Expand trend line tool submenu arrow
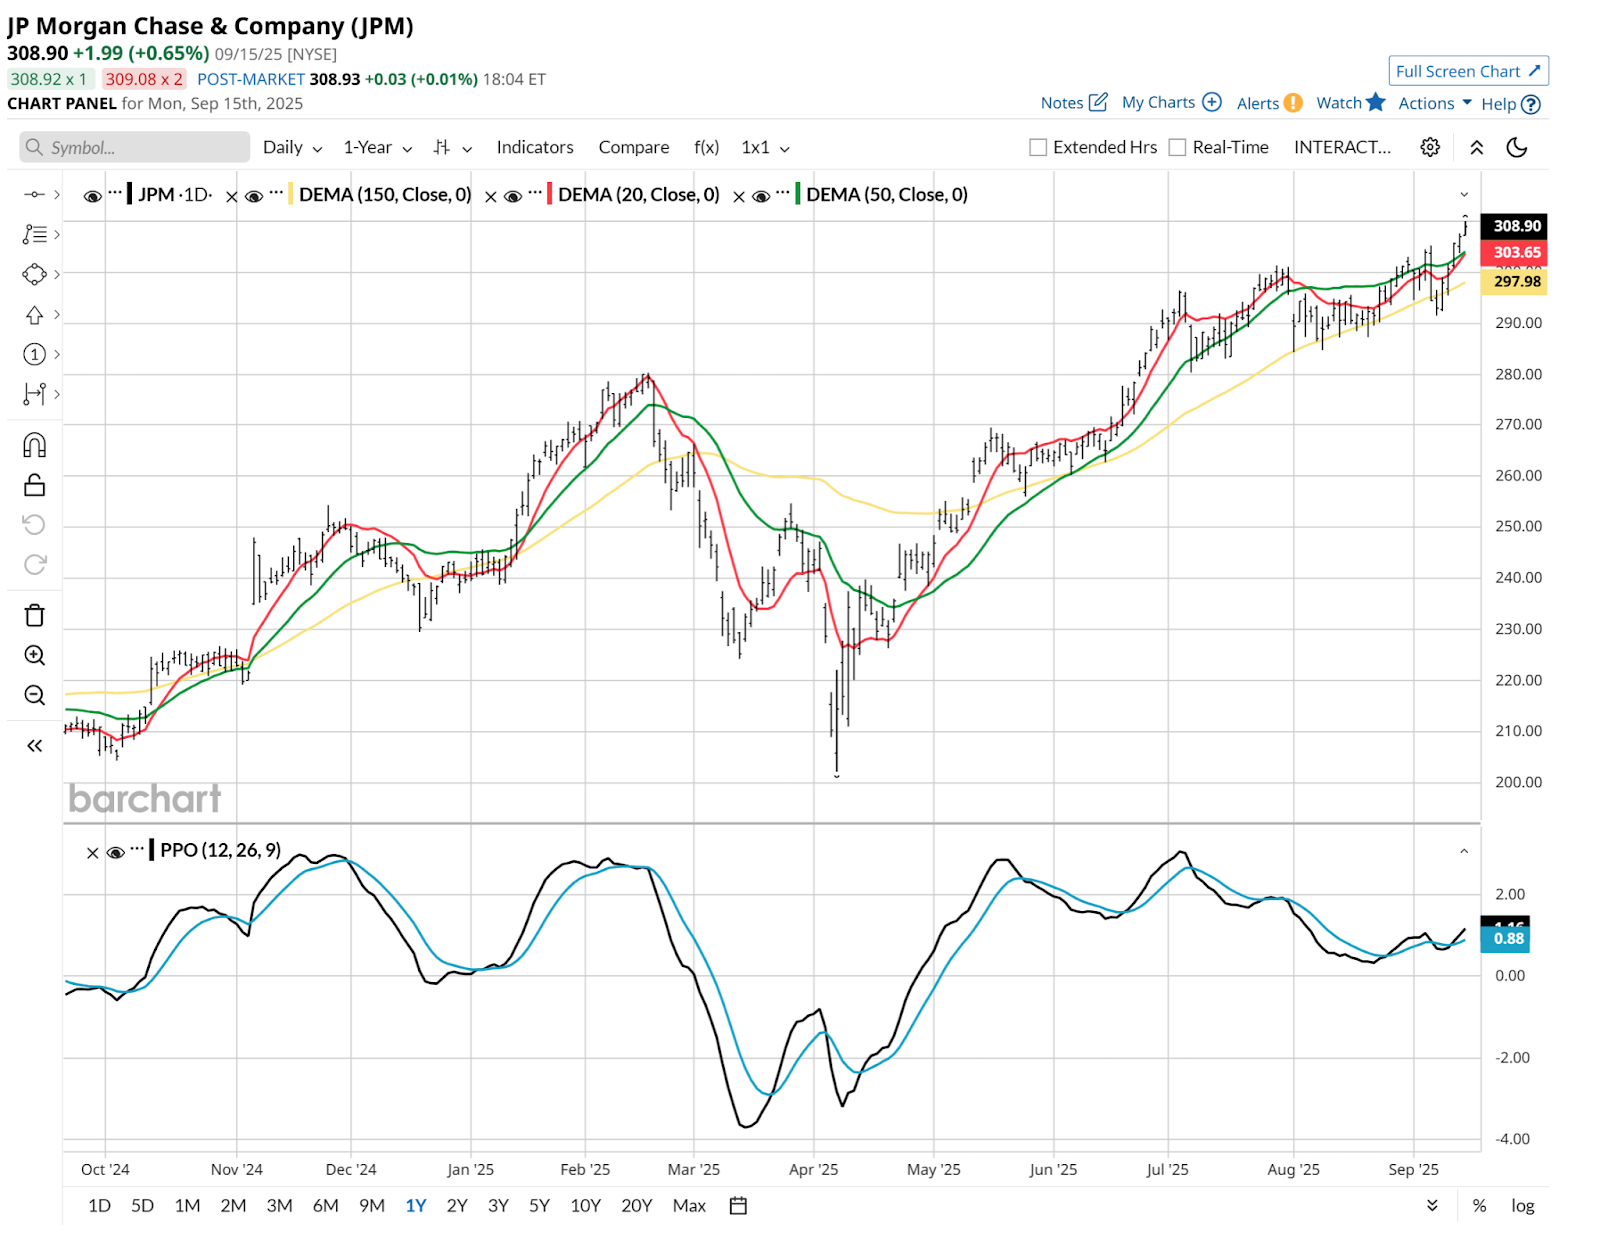The width and height of the screenshot is (1600, 1239). [x=57, y=194]
